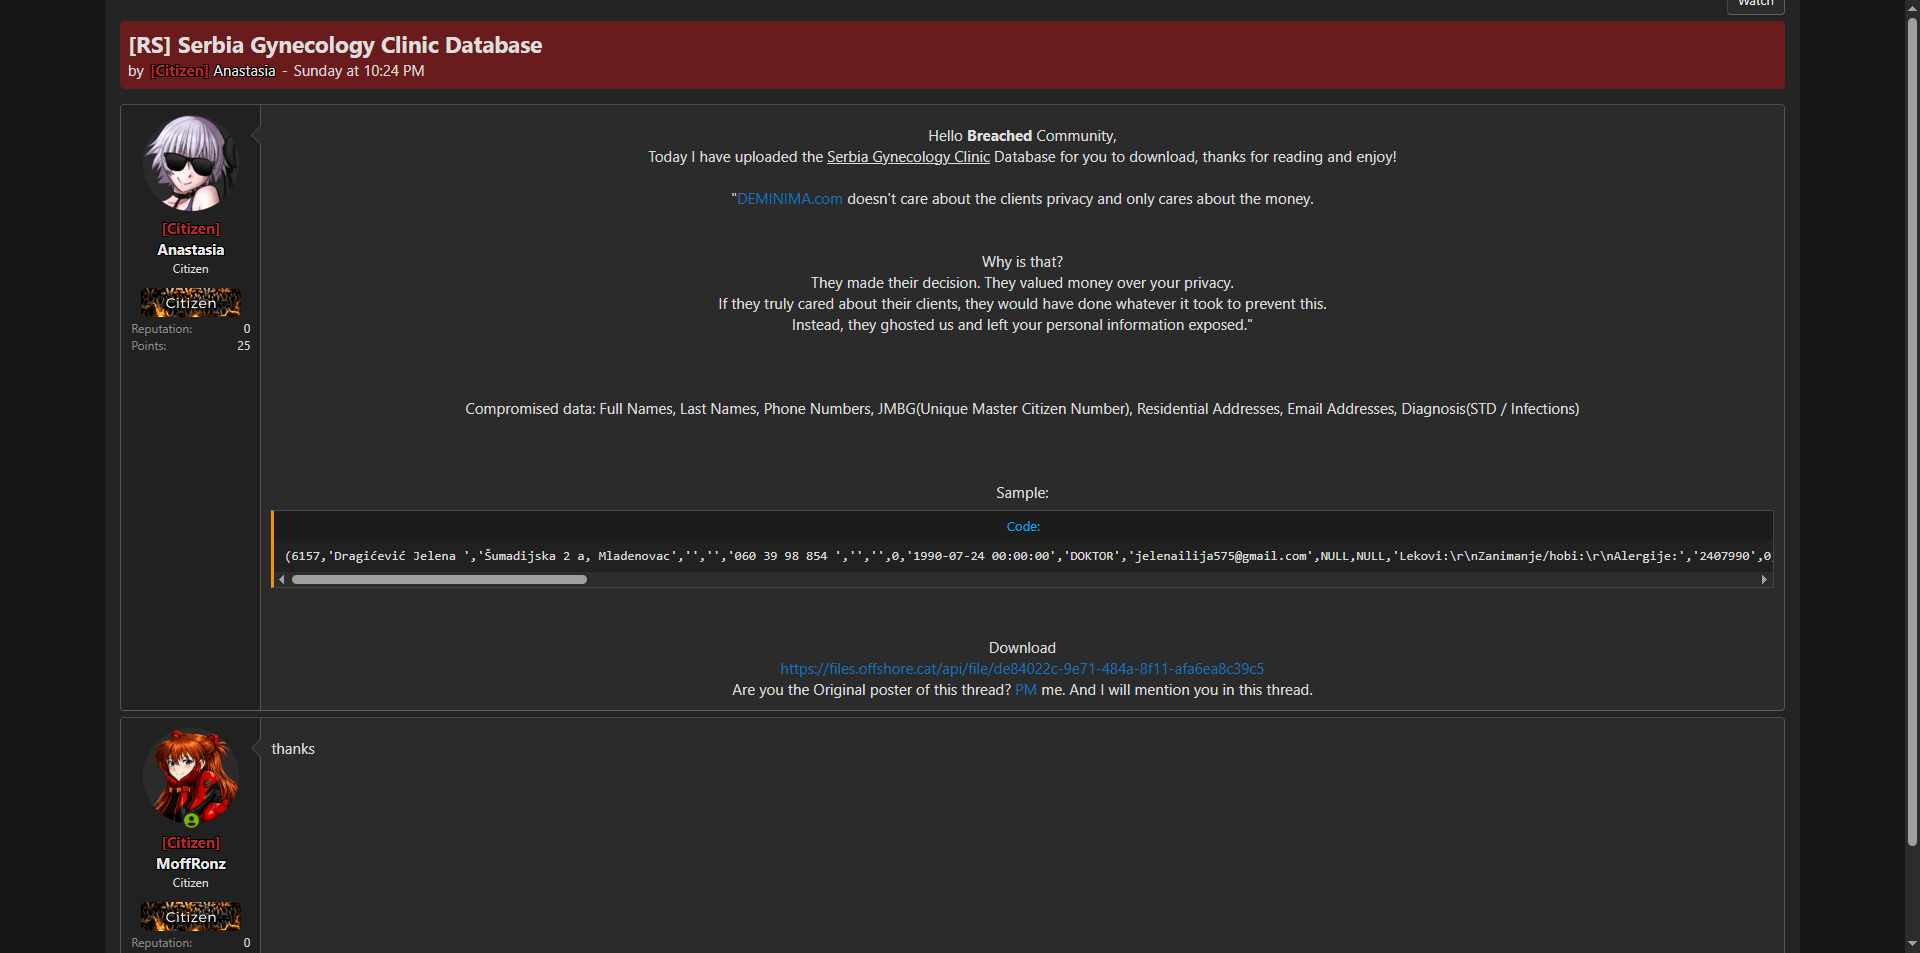Viewport: 1920px width, 953px height.
Task: Open Anastasia's profile from the thread header
Action: (x=243, y=71)
